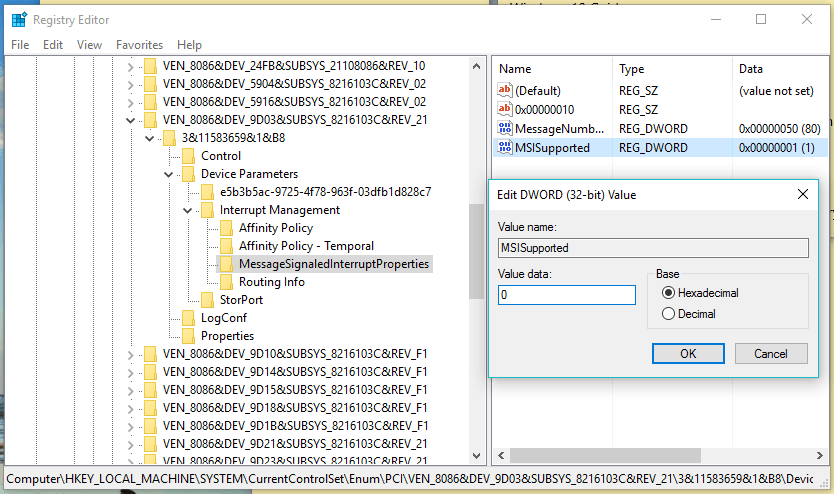Open the Favorites menu
This screenshot has height=494, width=834.
click(x=139, y=45)
